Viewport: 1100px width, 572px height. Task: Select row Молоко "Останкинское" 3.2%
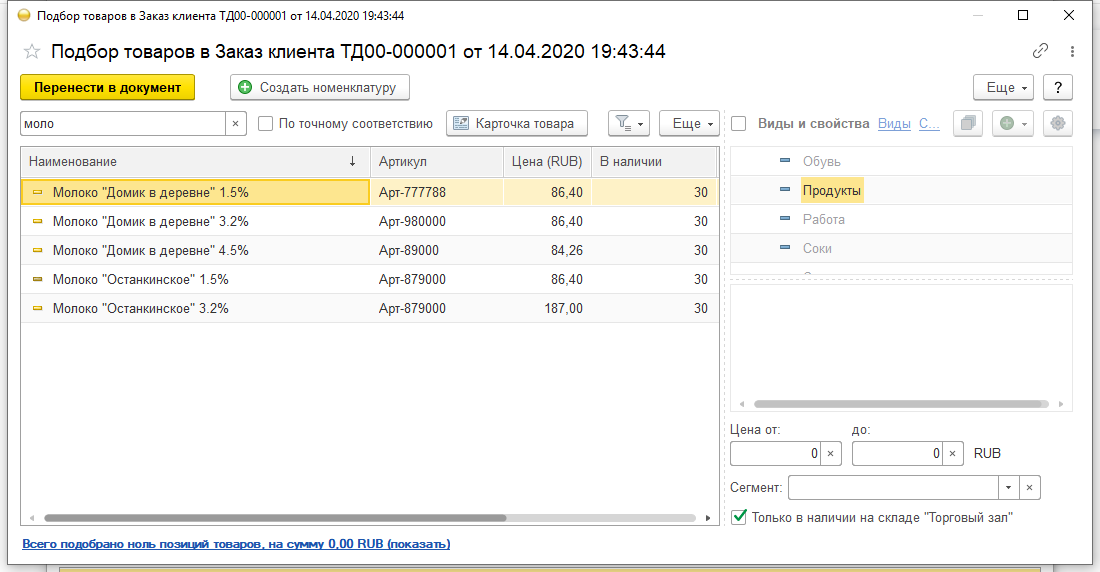(369, 308)
